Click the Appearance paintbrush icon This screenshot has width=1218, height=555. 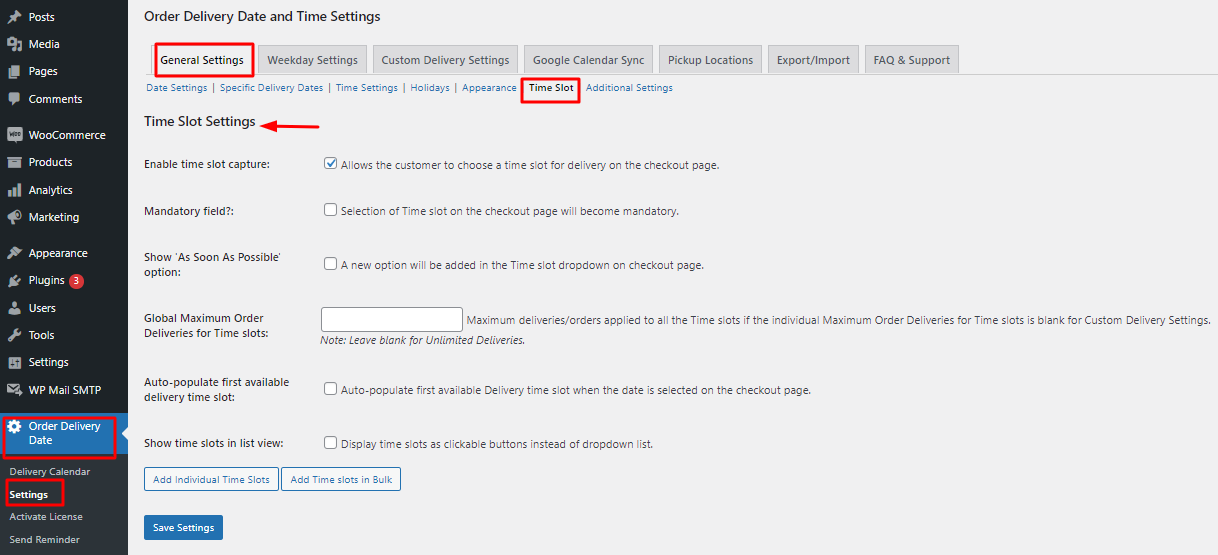click(x=14, y=253)
